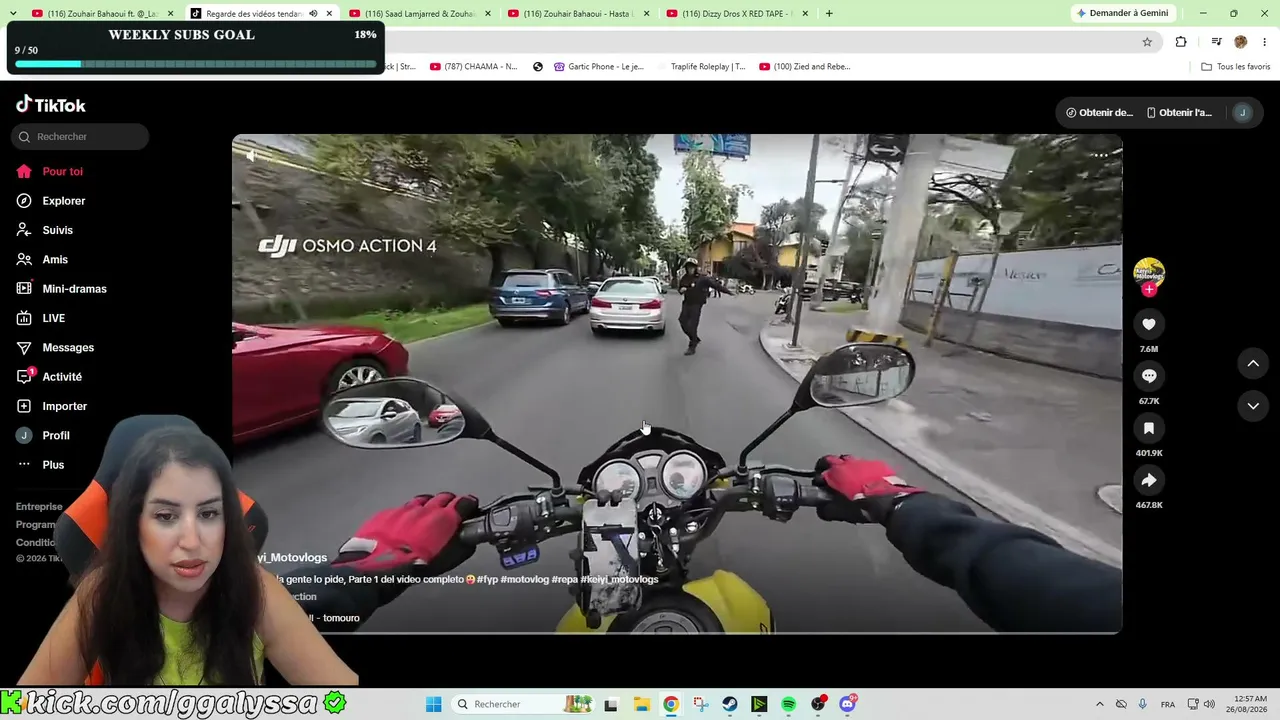Click the TikTok Rechercher search field
Screen dimensions: 1280x720
click(x=80, y=136)
